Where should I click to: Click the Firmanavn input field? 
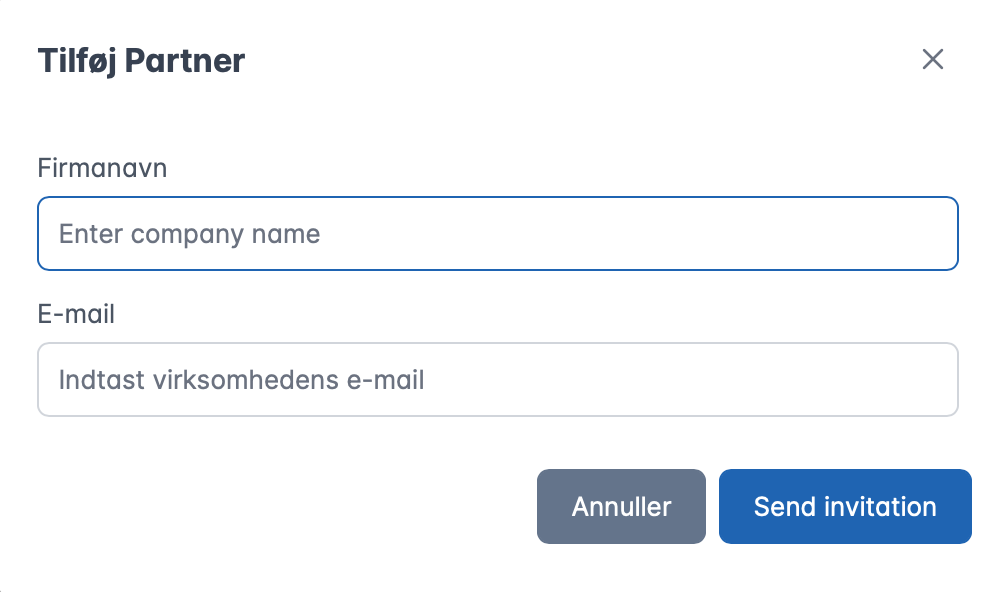click(x=497, y=234)
